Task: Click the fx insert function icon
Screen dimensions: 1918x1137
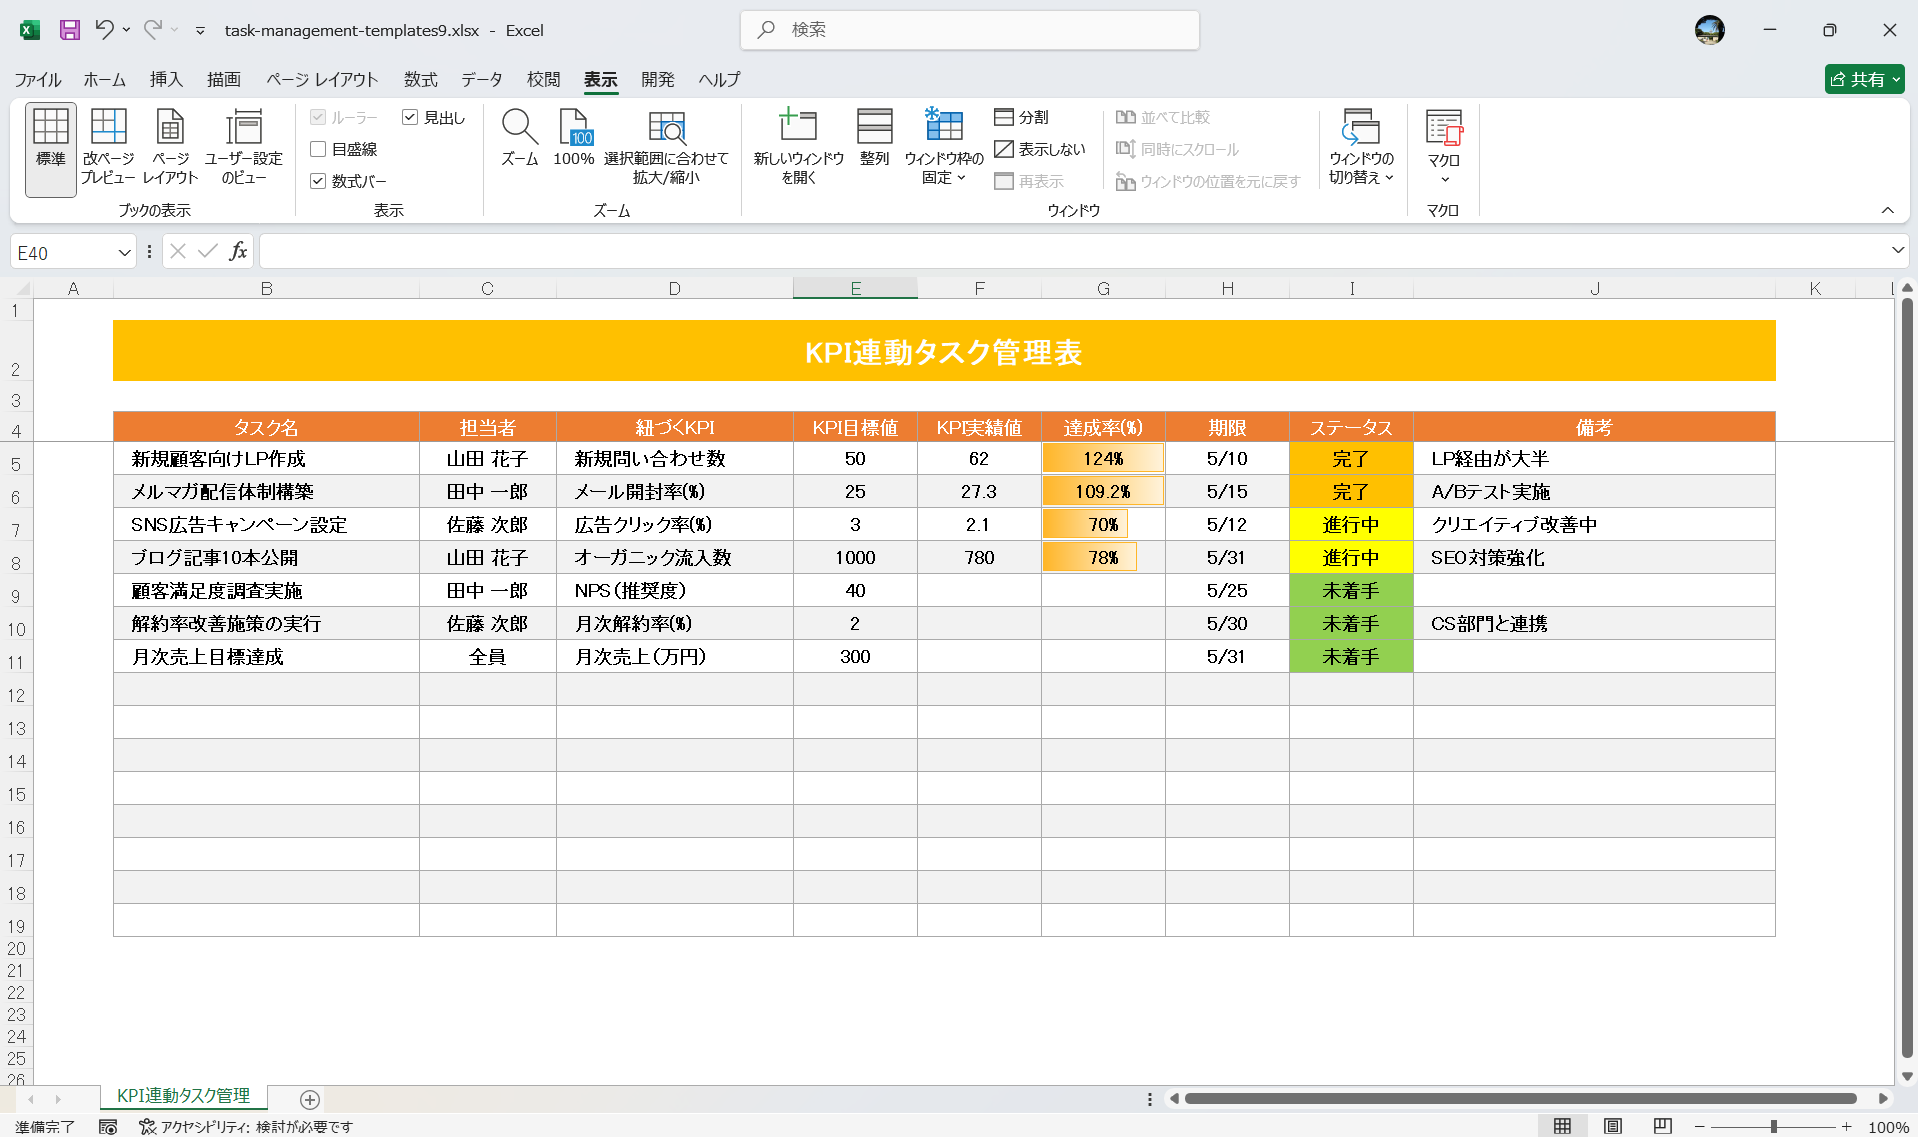Action: pyautogui.click(x=238, y=252)
